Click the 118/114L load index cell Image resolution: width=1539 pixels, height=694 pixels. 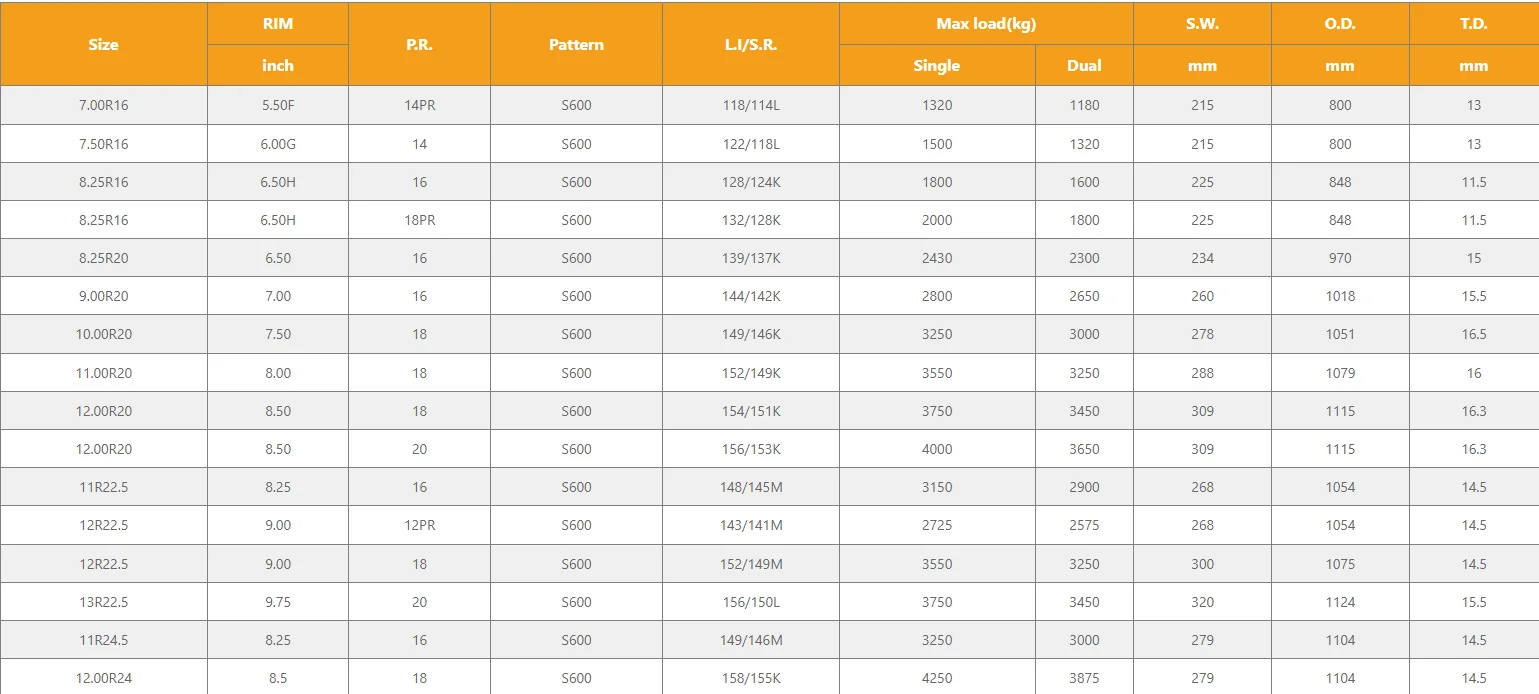pos(750,105)
